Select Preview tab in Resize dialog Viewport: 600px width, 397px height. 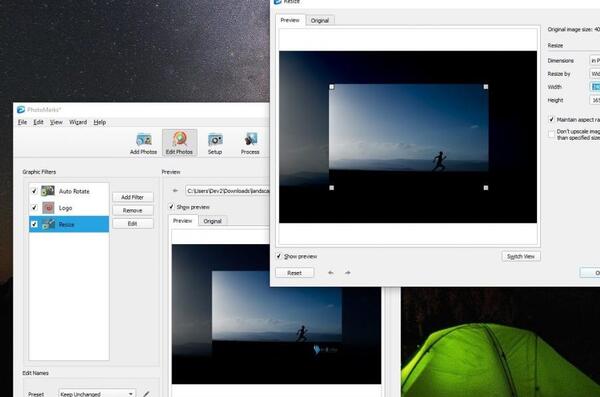click(290, 20)
